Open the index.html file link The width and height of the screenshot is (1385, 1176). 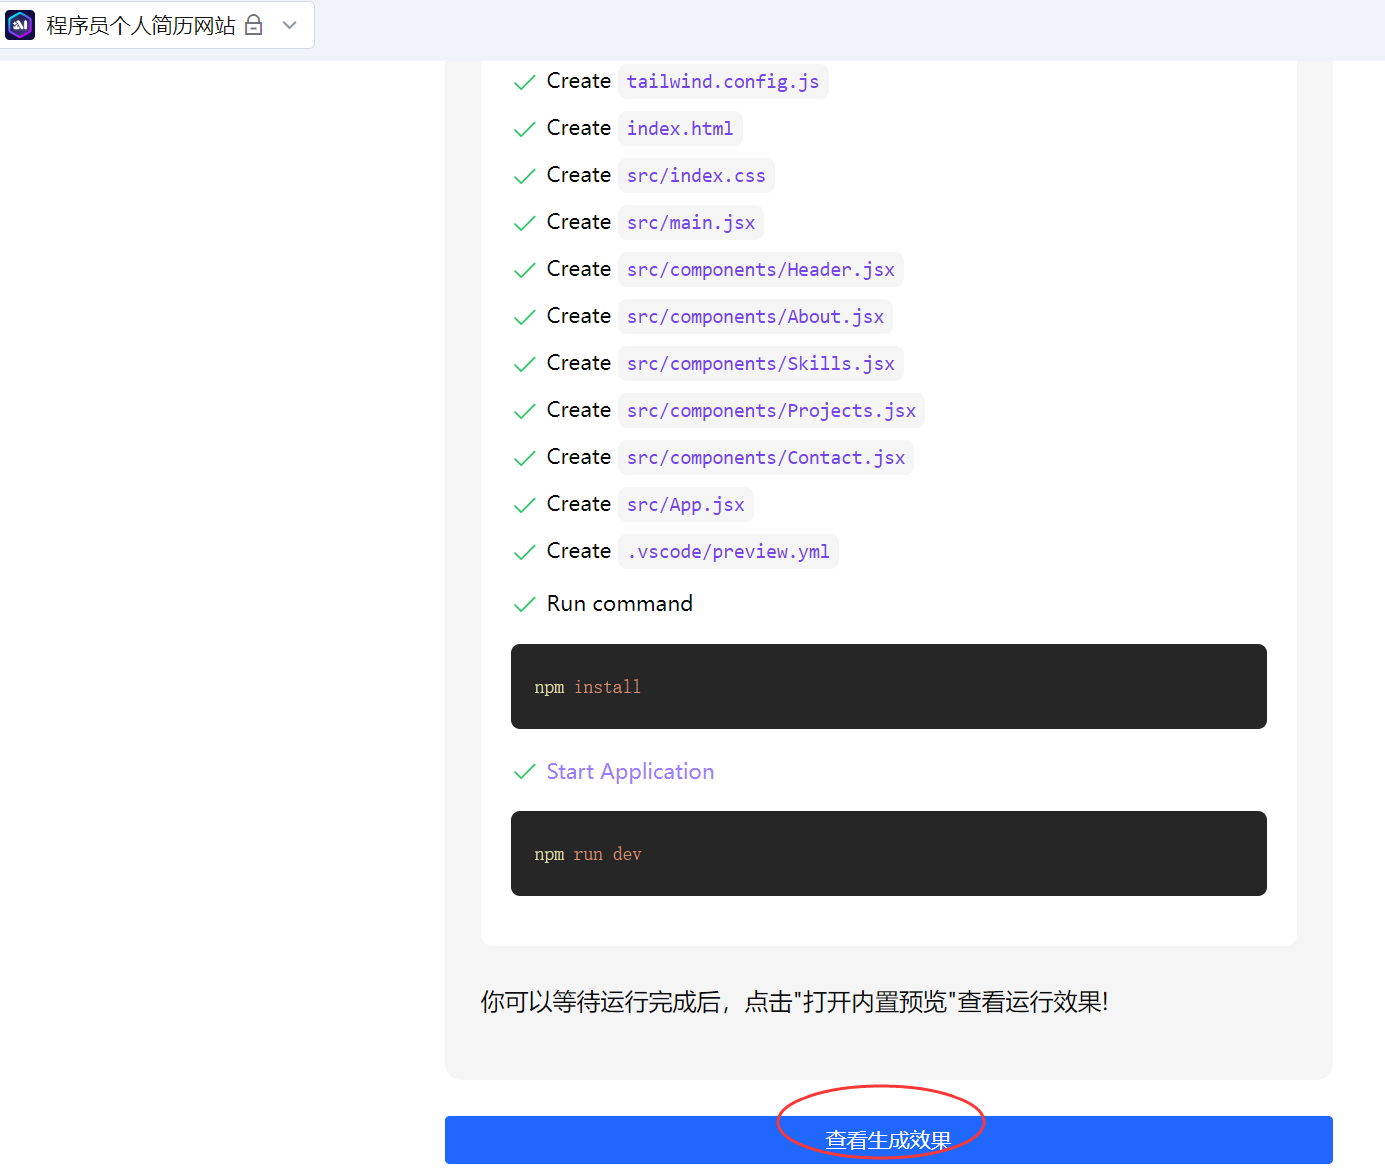[679, 129]
